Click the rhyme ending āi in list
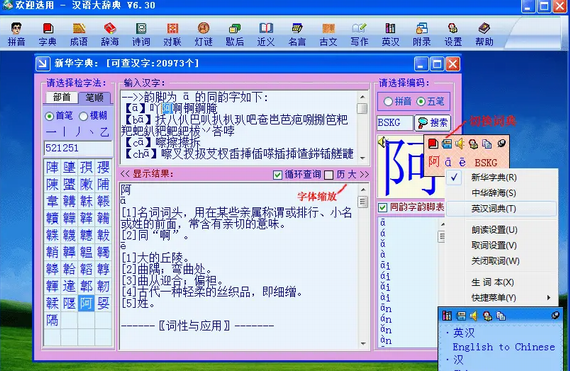The height and width of the screenshot is (371, 570). 385,266
